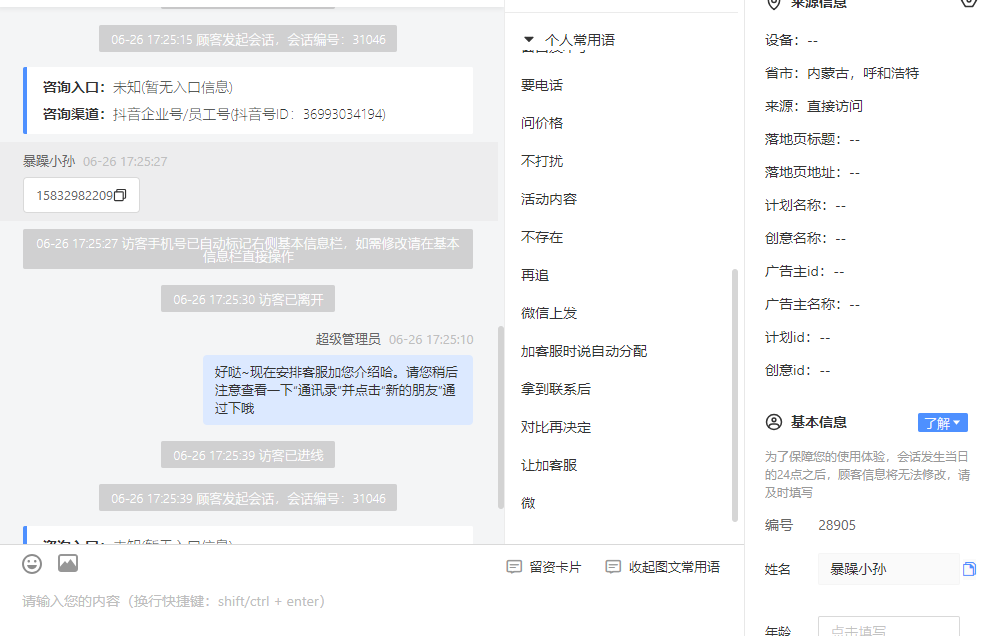
Task: Click the 访客手机号已自动标记 system notice
Action: (248, 249)
